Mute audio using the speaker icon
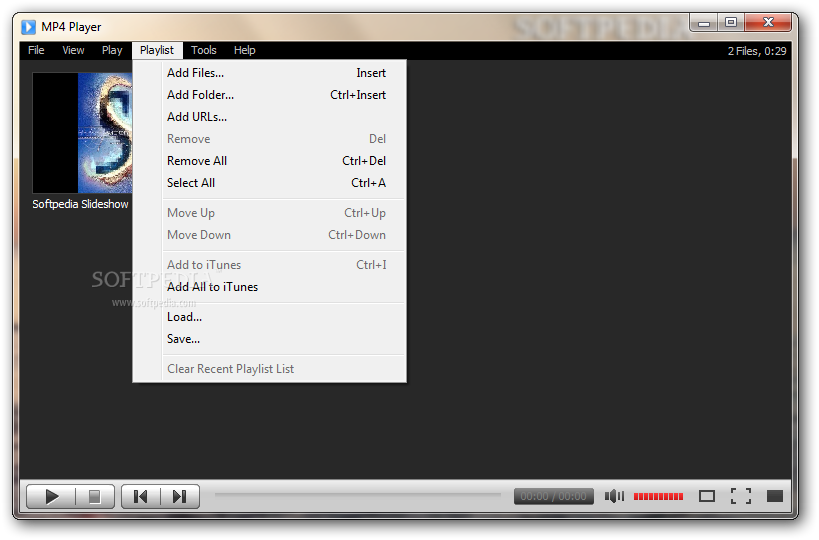 coord(614,496)
